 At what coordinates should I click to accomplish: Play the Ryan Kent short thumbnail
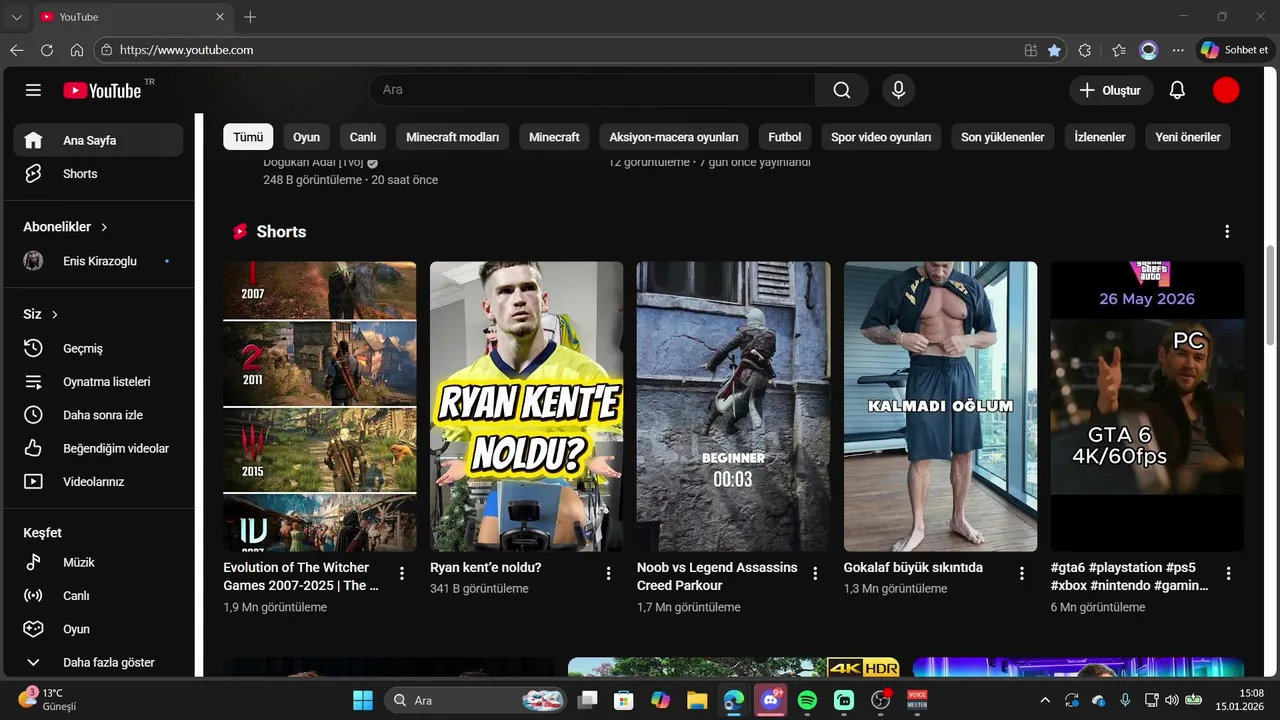[527, 406]
